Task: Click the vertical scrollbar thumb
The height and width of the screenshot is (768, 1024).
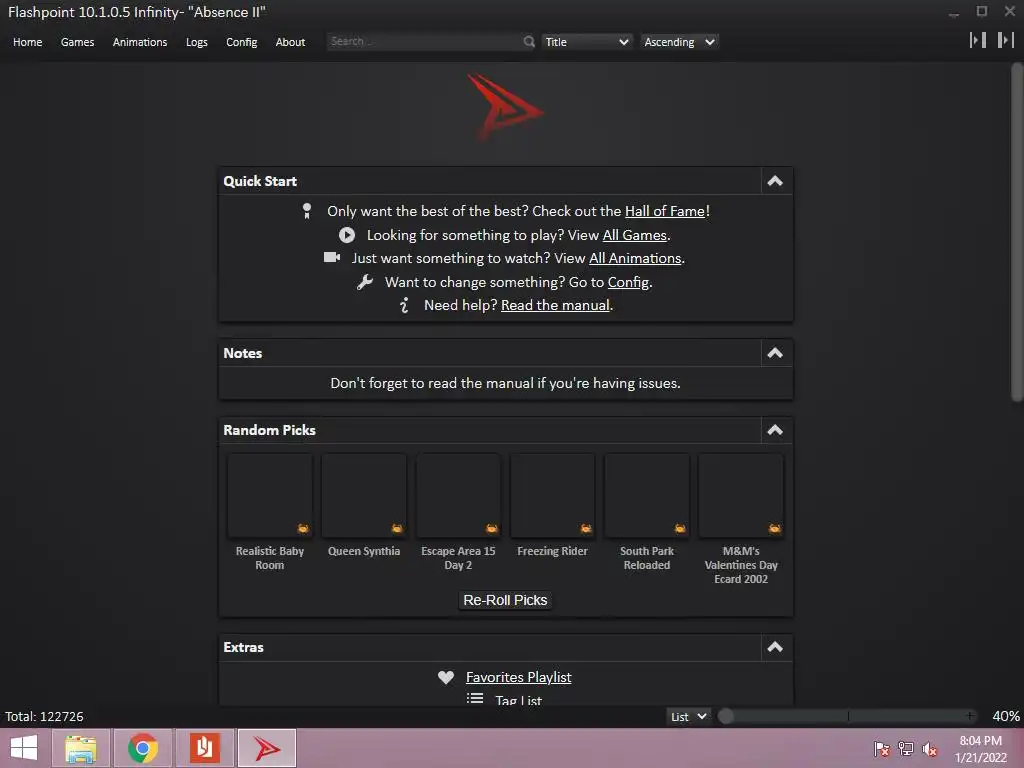Action: (1017, 232)
